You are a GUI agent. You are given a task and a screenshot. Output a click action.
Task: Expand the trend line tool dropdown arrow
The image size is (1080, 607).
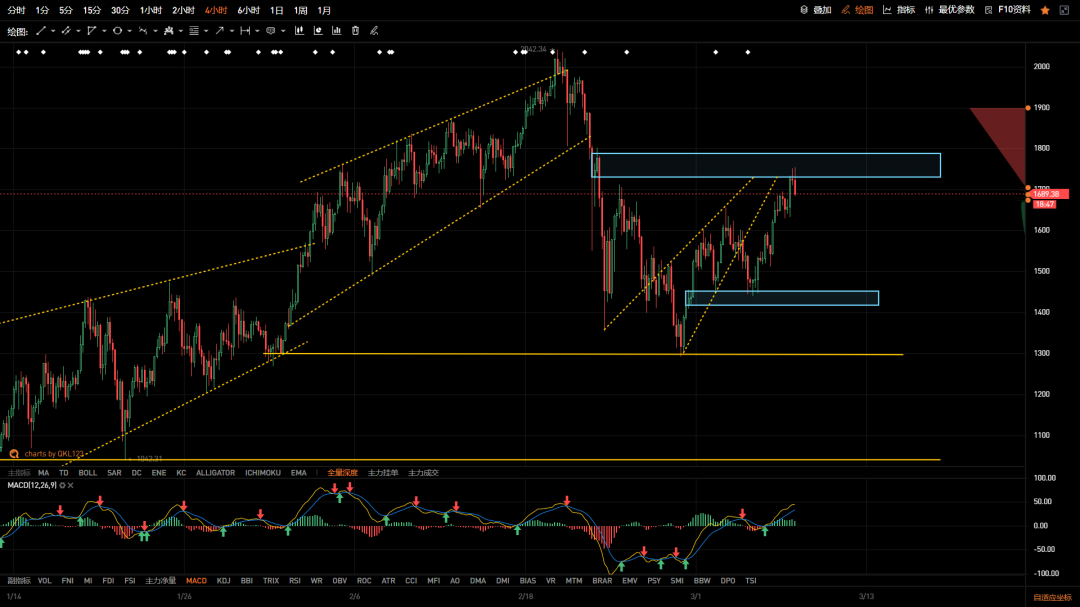[54, 31]
